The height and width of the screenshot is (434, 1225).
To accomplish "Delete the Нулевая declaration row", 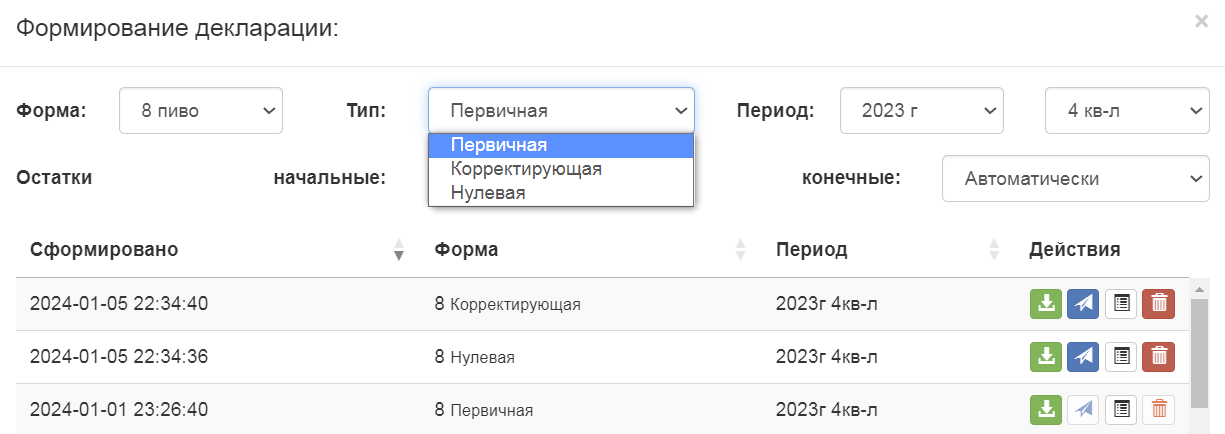I will (1158, 356).
